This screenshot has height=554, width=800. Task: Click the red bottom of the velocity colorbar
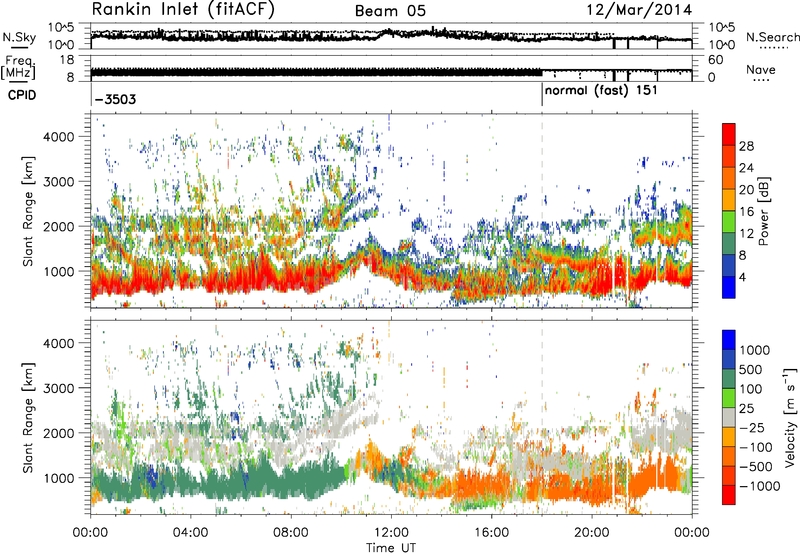tap(729, 495)
